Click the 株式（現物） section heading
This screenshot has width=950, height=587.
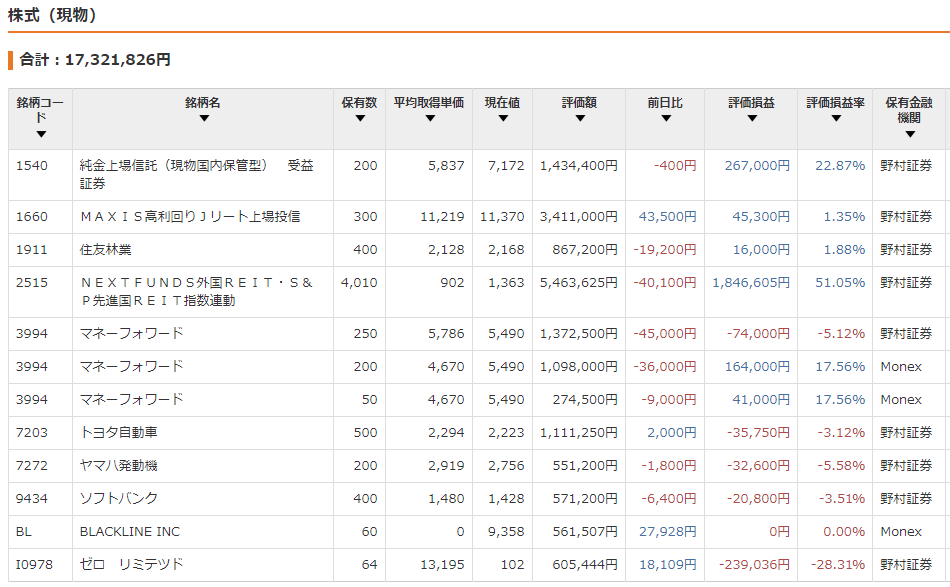(x=52, y=15)
